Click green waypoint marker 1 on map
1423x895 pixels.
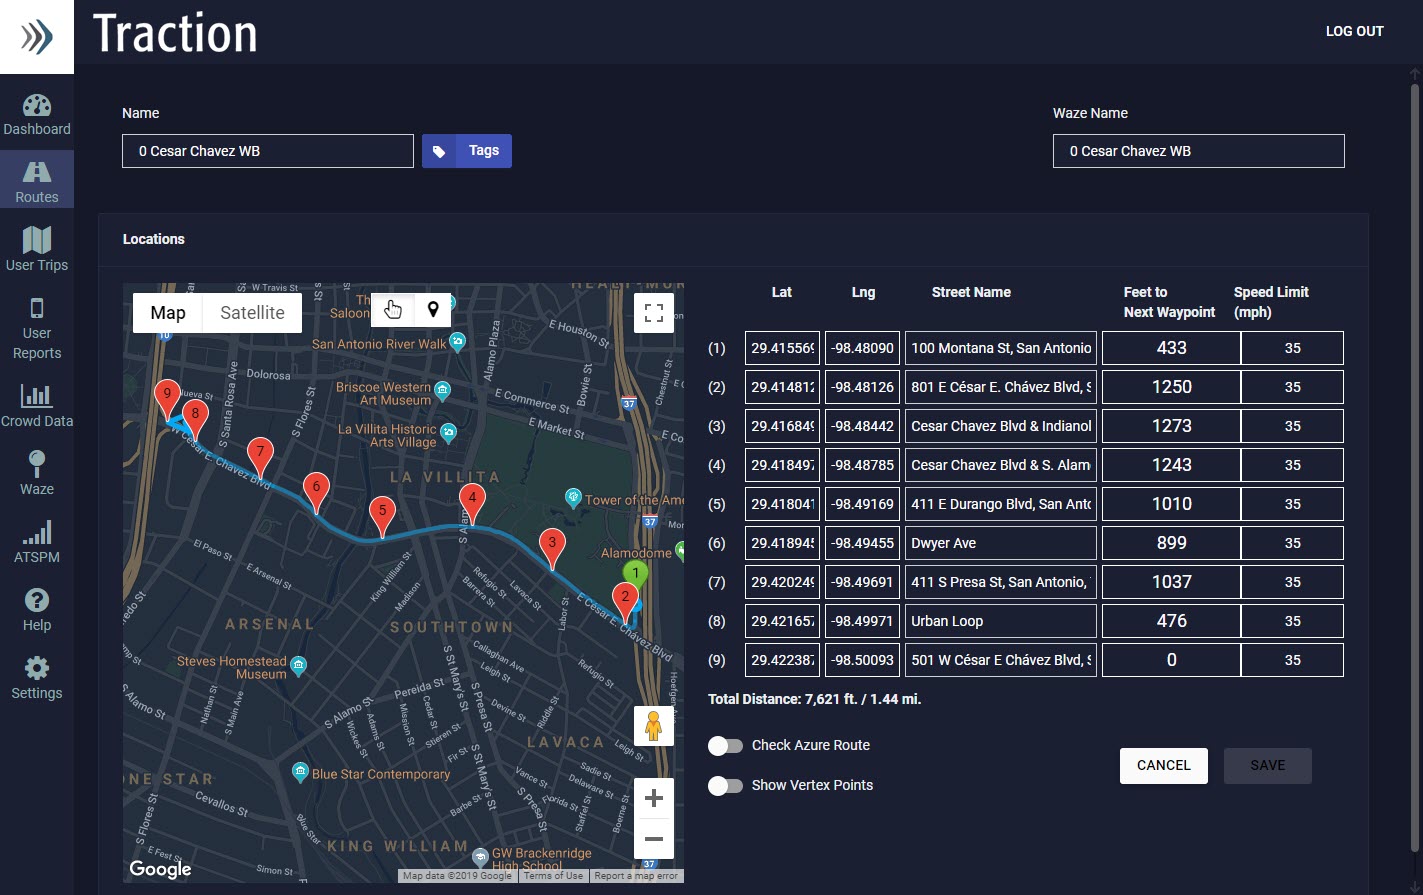(635, 574)
